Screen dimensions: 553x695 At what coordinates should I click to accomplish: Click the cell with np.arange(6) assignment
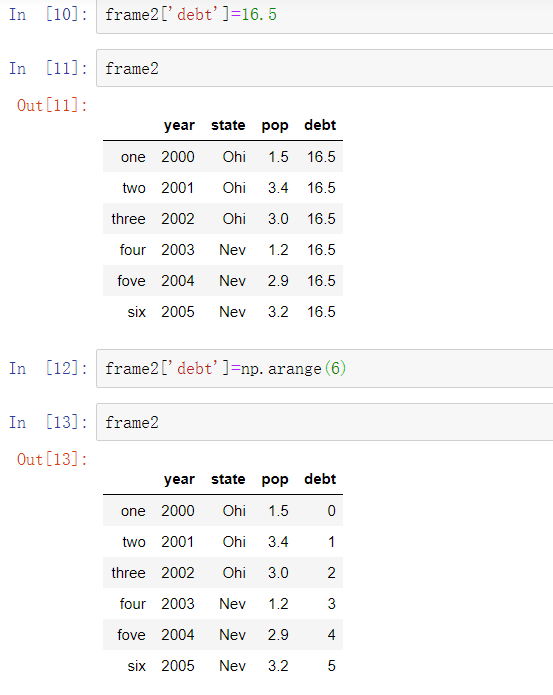[x=324, y=368]
